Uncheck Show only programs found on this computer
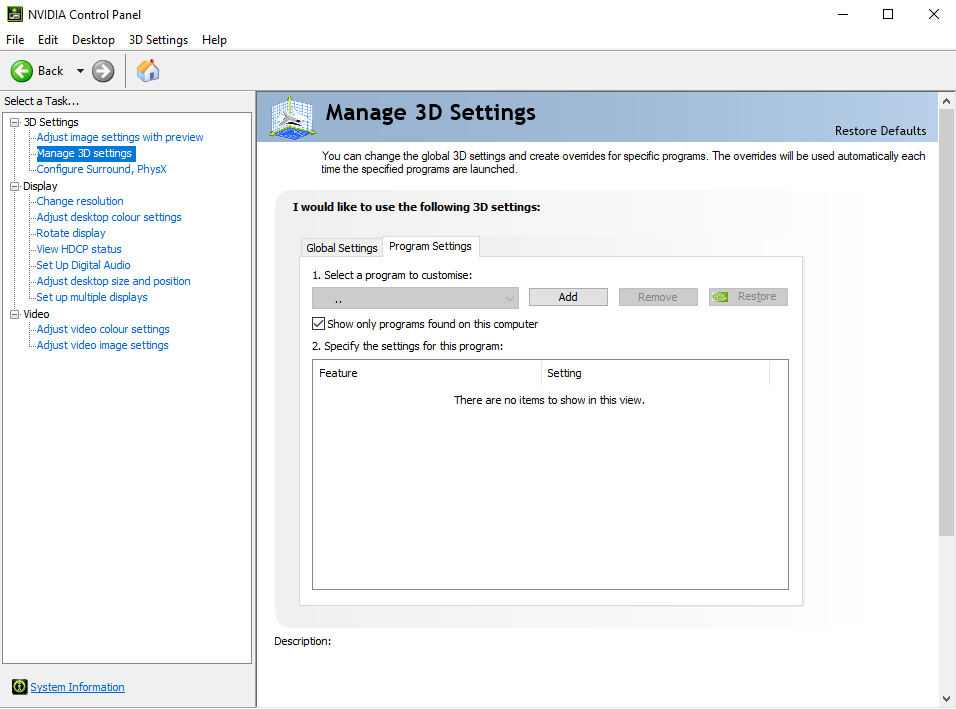956x709 pixels. point(319,324)
